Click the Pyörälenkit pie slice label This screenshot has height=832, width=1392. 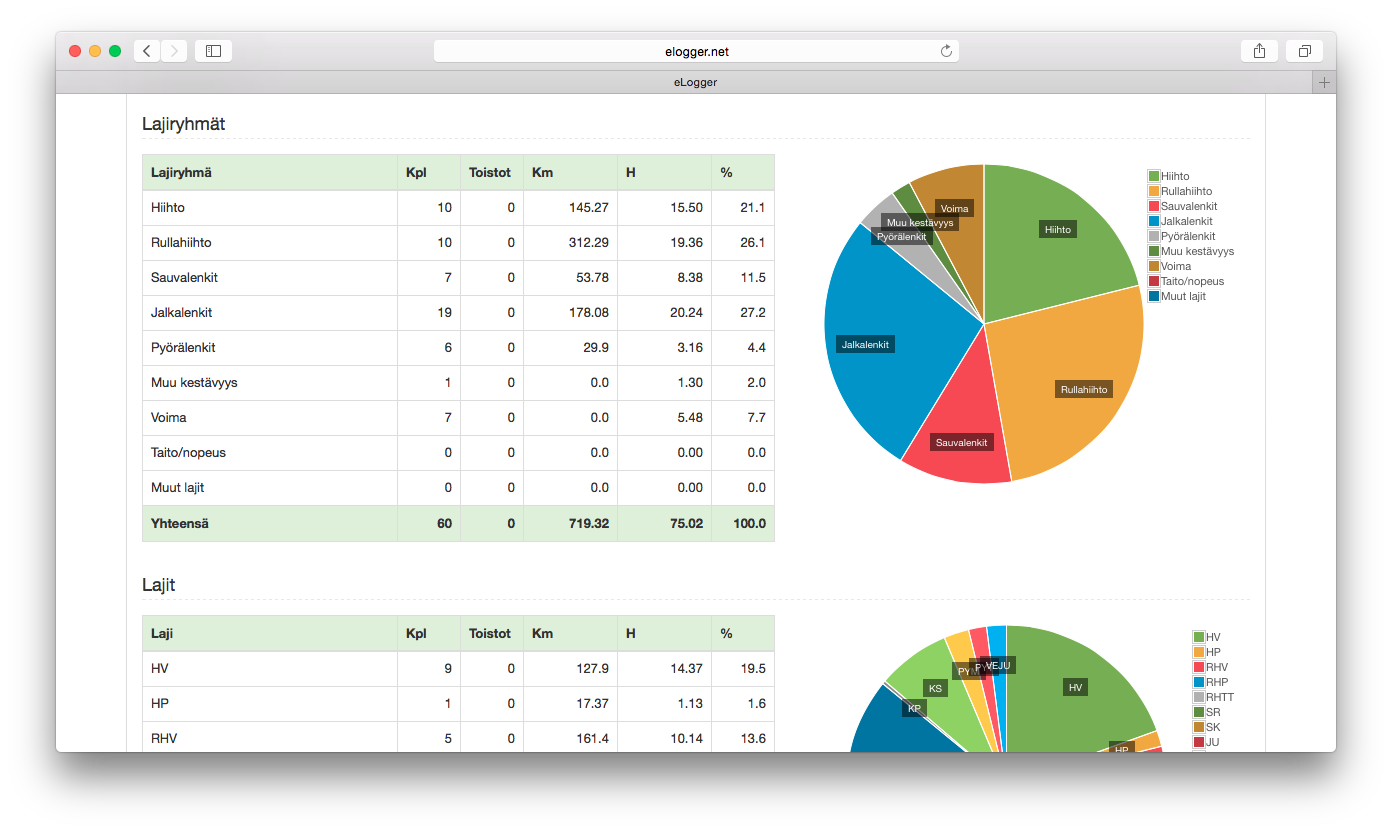(901, 237)
